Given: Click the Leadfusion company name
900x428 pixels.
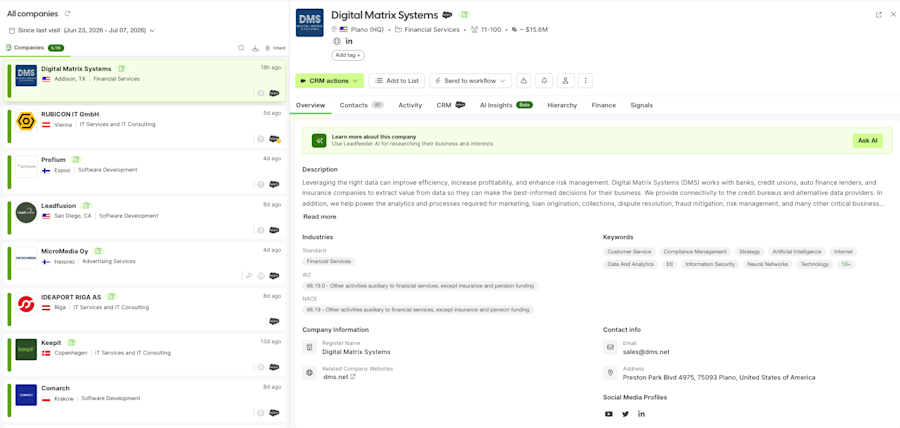Looking at the screenshot, I should point(59,205).
